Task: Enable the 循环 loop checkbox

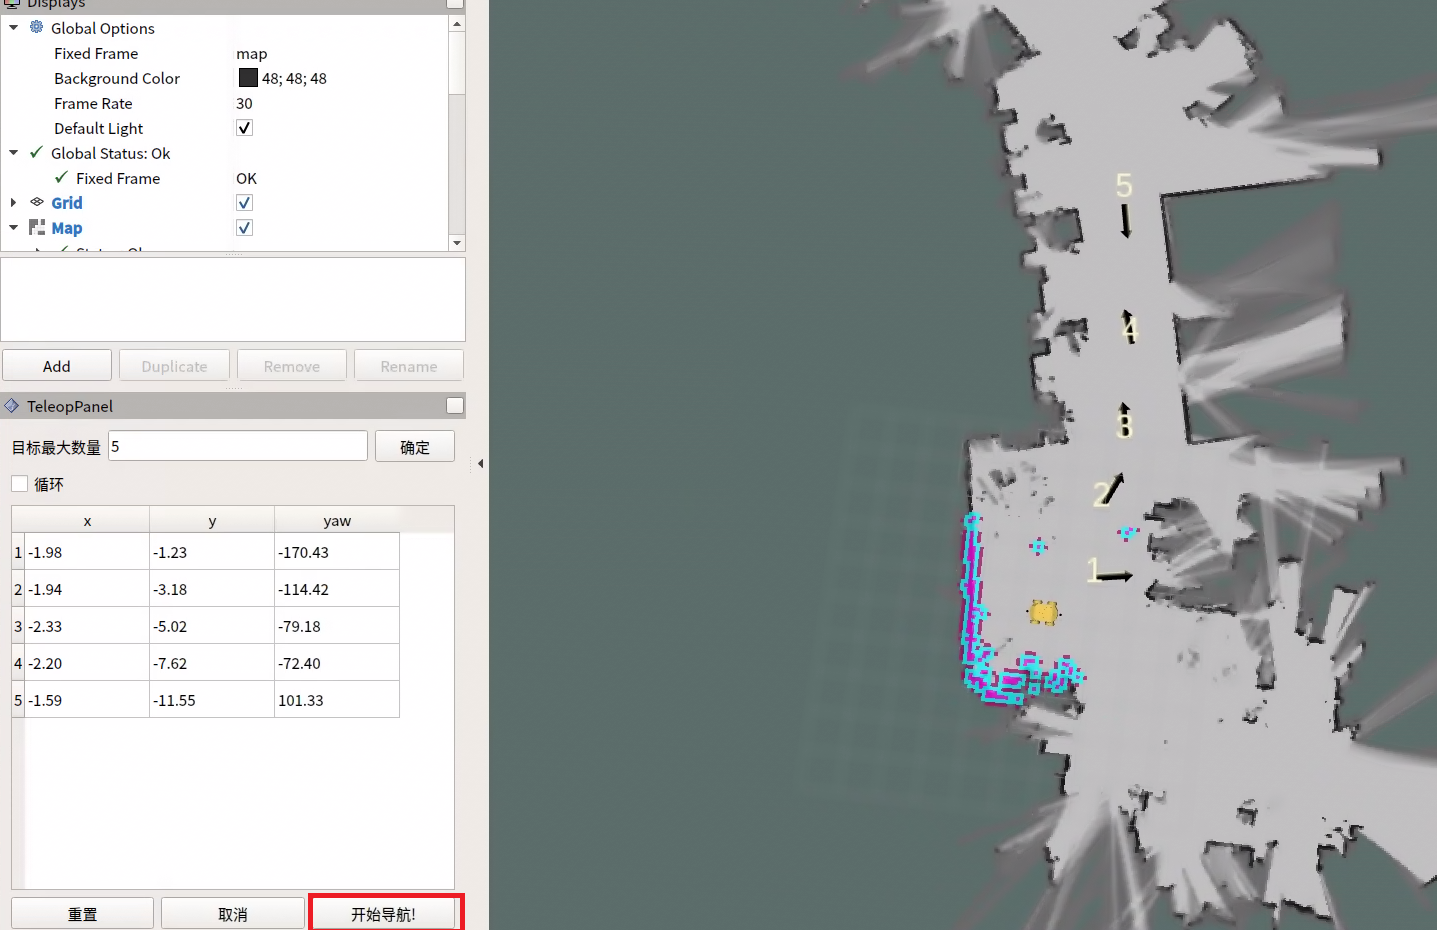Action: (20, 484)
